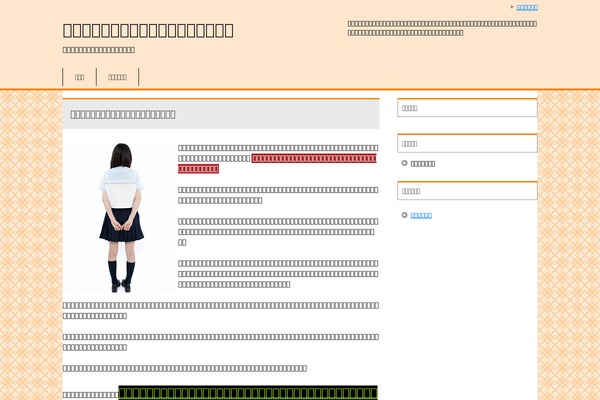Screen dimensions: 600x400
Task: Open the large site title in the header
Action: point(148,31)
